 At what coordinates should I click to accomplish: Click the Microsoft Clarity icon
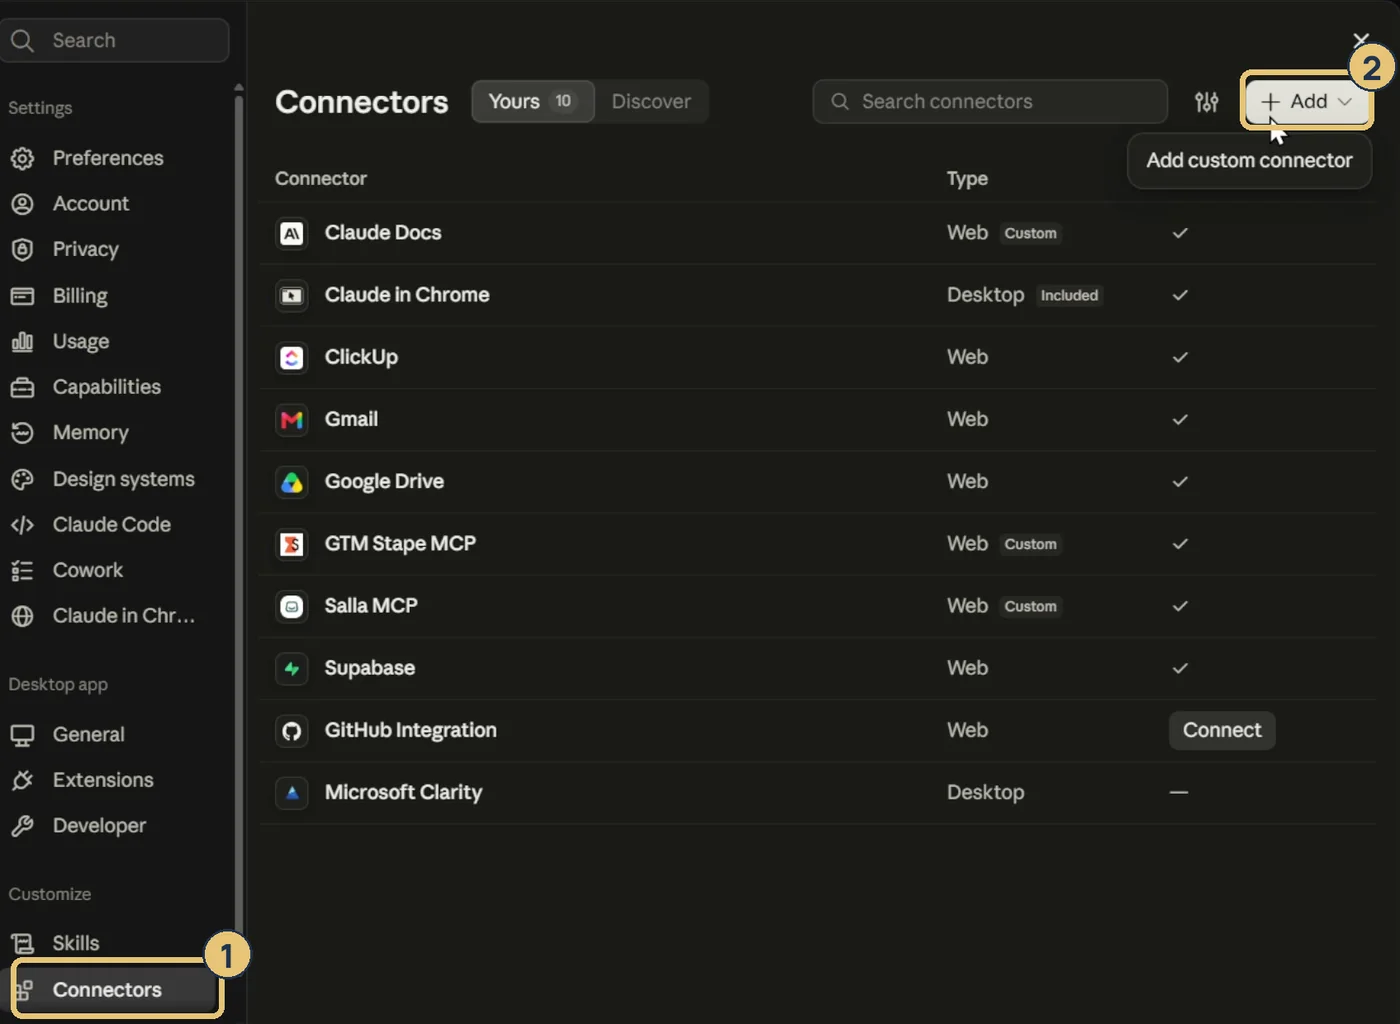(x=291, y=793)
